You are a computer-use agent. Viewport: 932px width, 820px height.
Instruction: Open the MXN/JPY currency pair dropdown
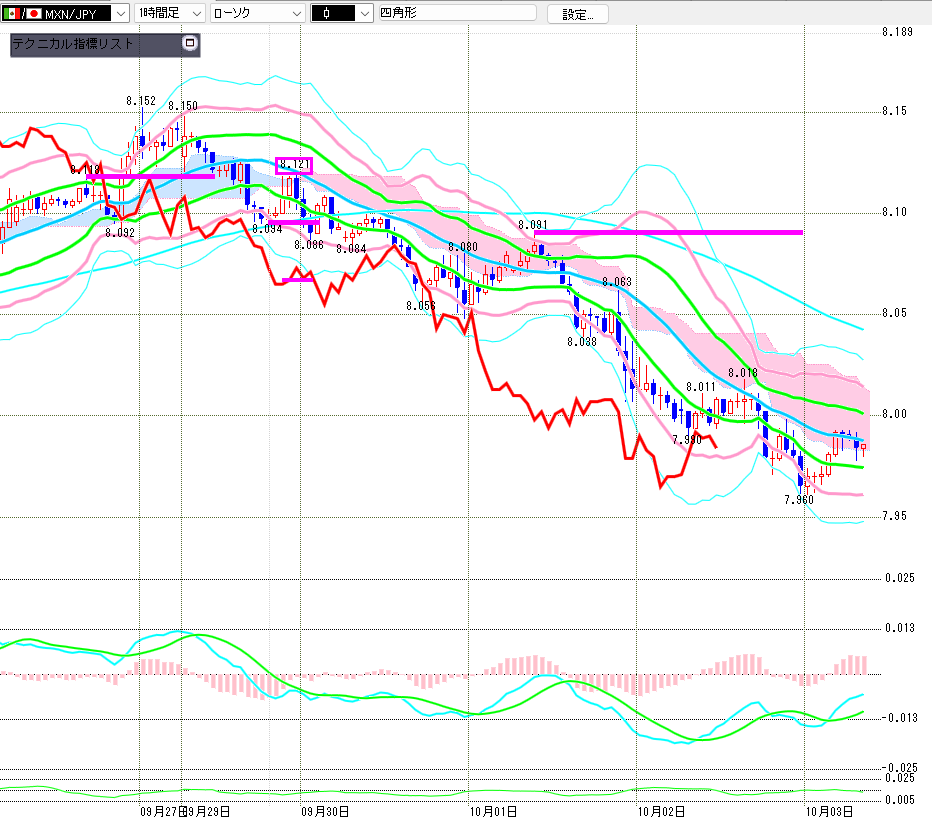[x=117, y=14]
